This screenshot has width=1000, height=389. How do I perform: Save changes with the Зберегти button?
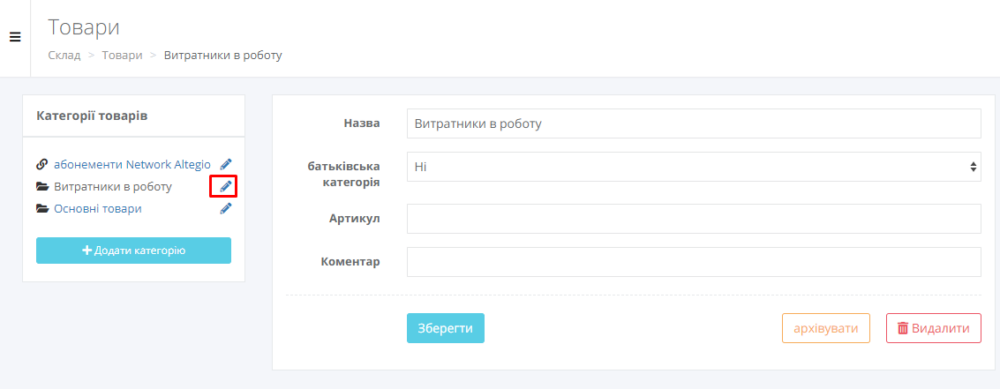[445, 328]
